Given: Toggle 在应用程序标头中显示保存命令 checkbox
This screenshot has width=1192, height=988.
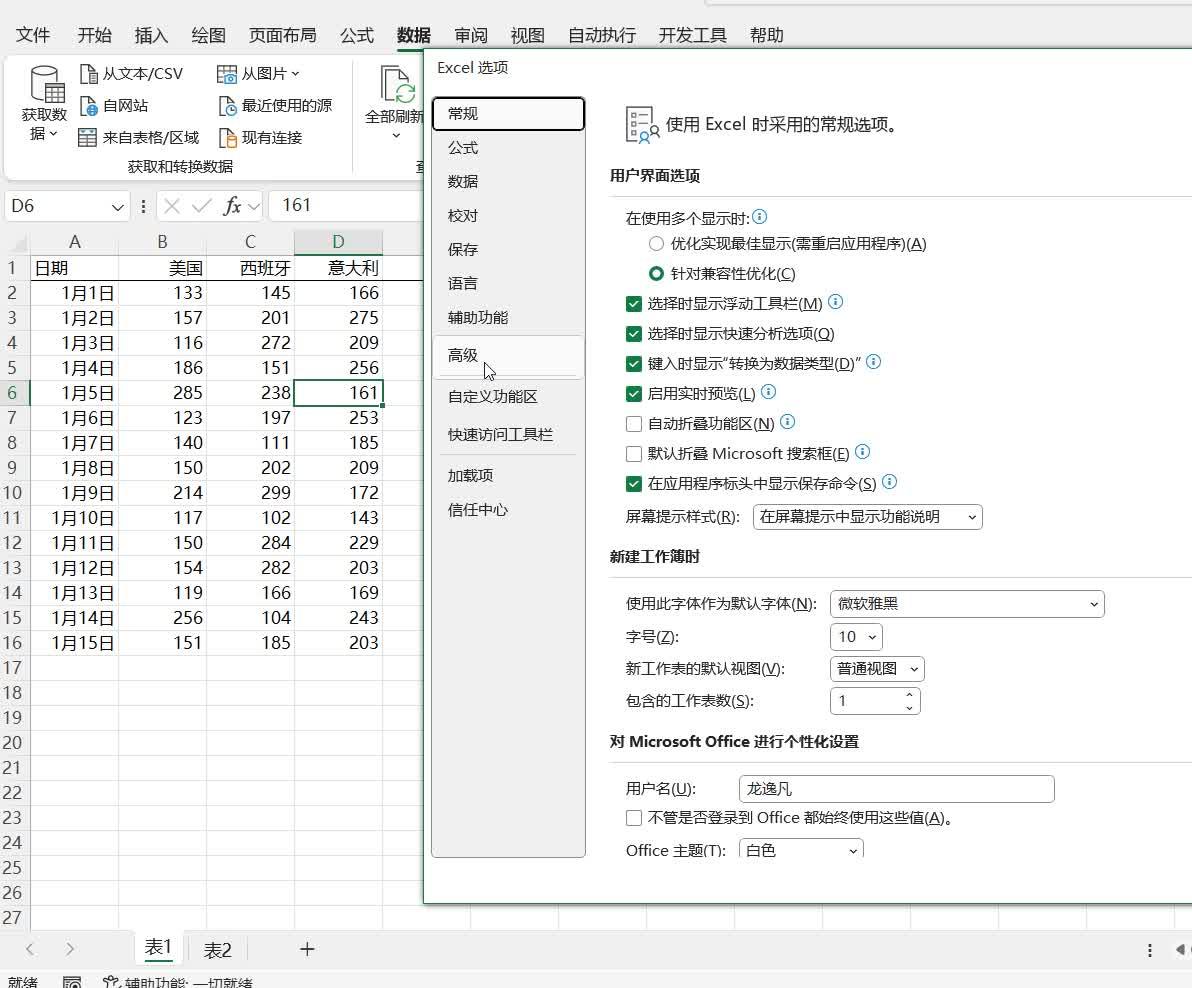Looking at the screenshot, I should point(634,484).
